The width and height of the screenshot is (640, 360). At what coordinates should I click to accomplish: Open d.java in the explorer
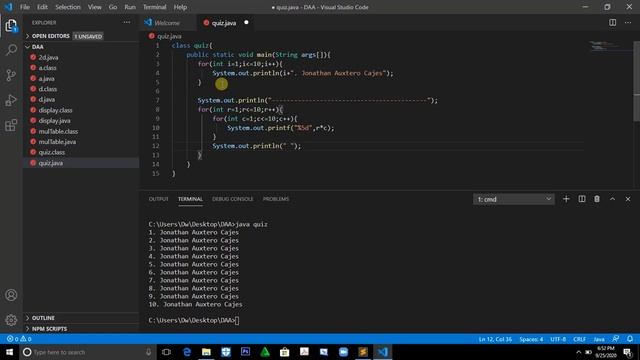47,99
